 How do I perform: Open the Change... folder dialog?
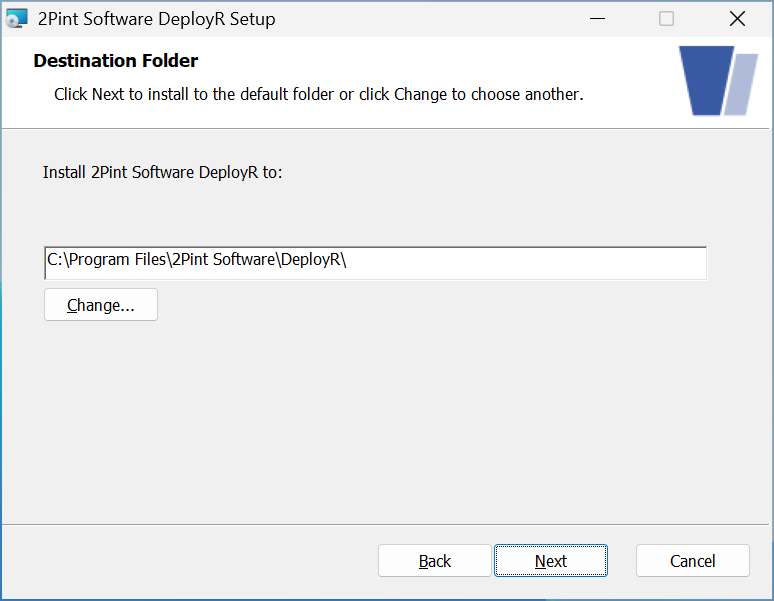click(x=101, y=305)
